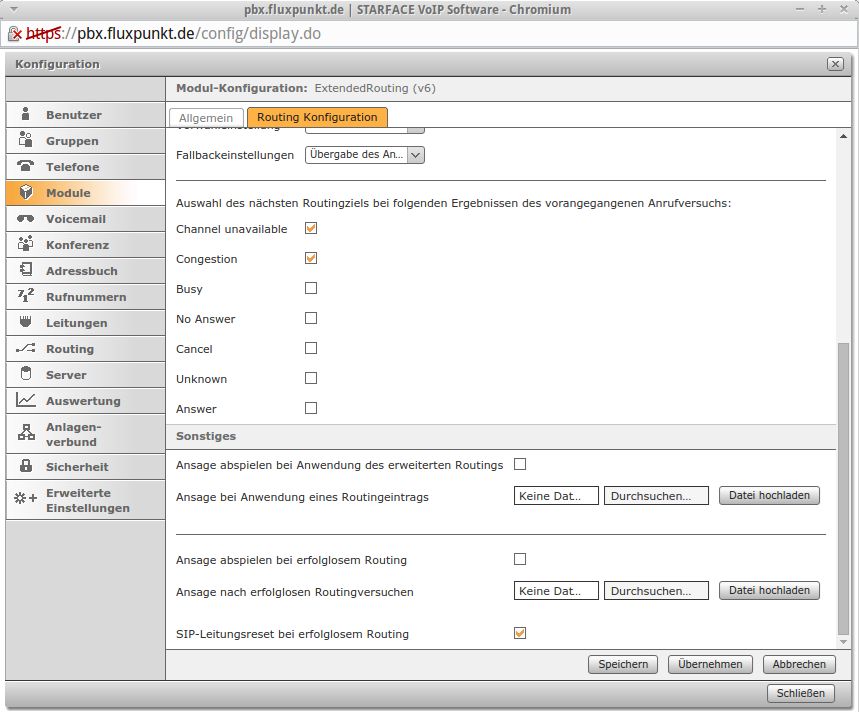The height and width of the screenshot is (712, 859).
Task: Click the Übernehmen button
Action: point(710,664)
